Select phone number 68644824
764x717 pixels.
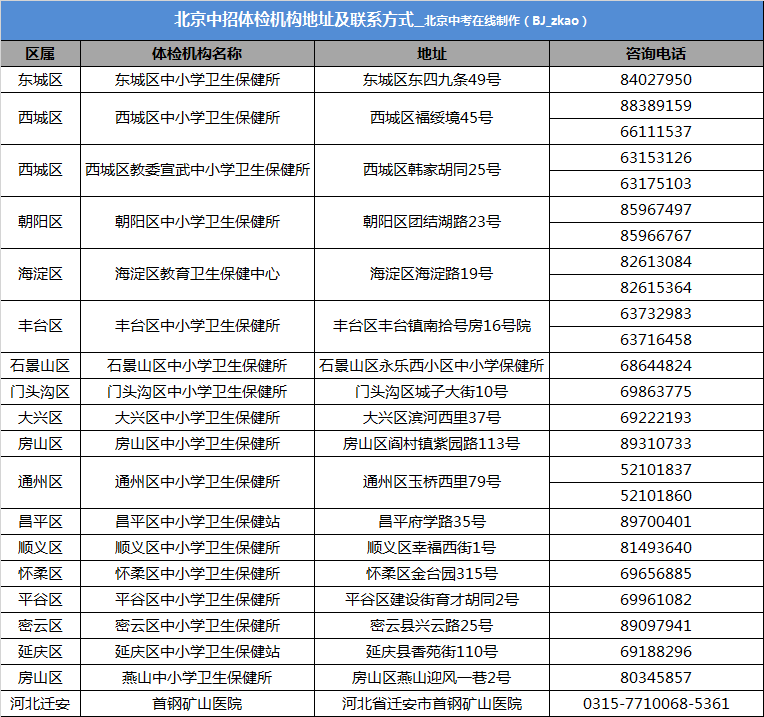pyautogui.click(x=656, y=366)
